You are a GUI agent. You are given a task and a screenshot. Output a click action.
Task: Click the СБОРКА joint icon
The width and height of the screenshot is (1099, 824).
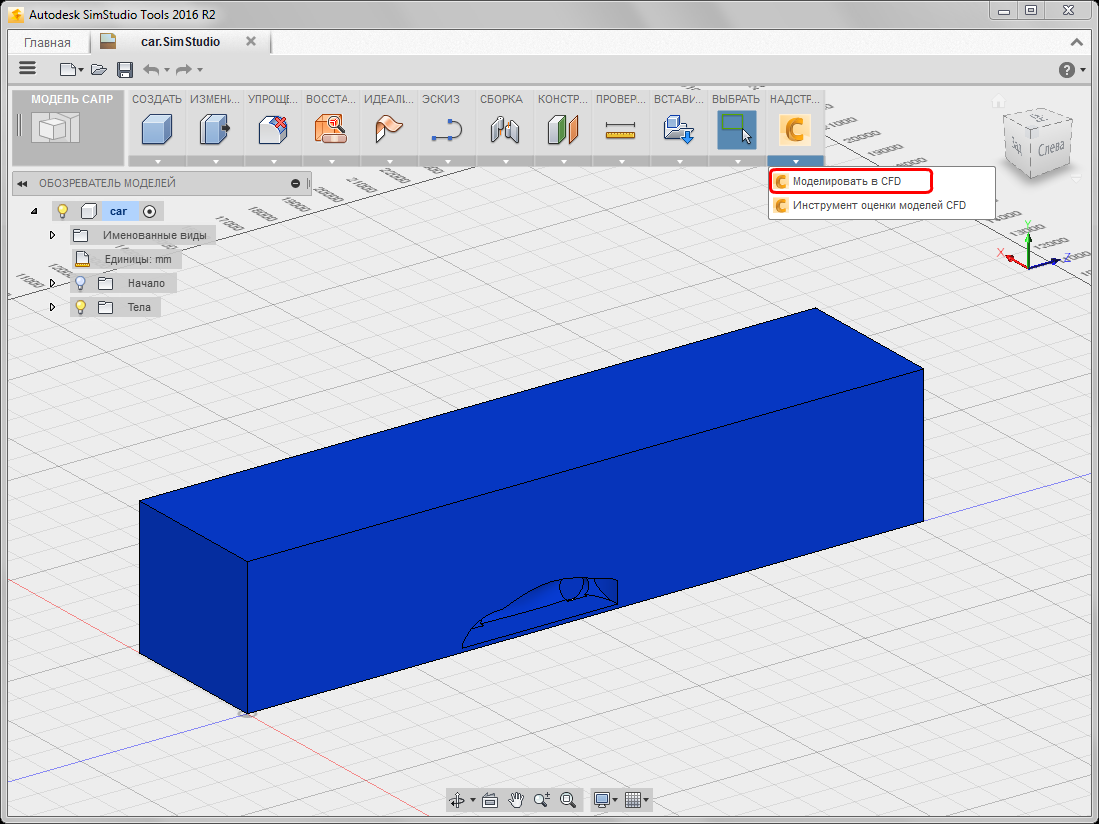pyautogui.click(x=505, y=130)
